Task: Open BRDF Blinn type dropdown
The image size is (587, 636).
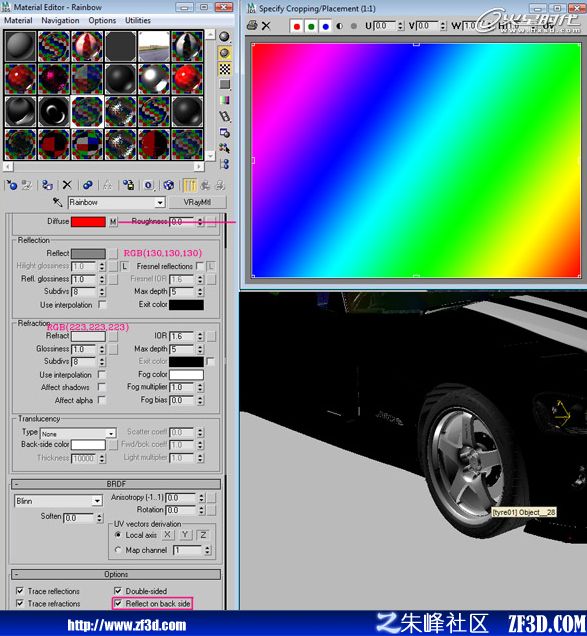Action: pos(97,501)
